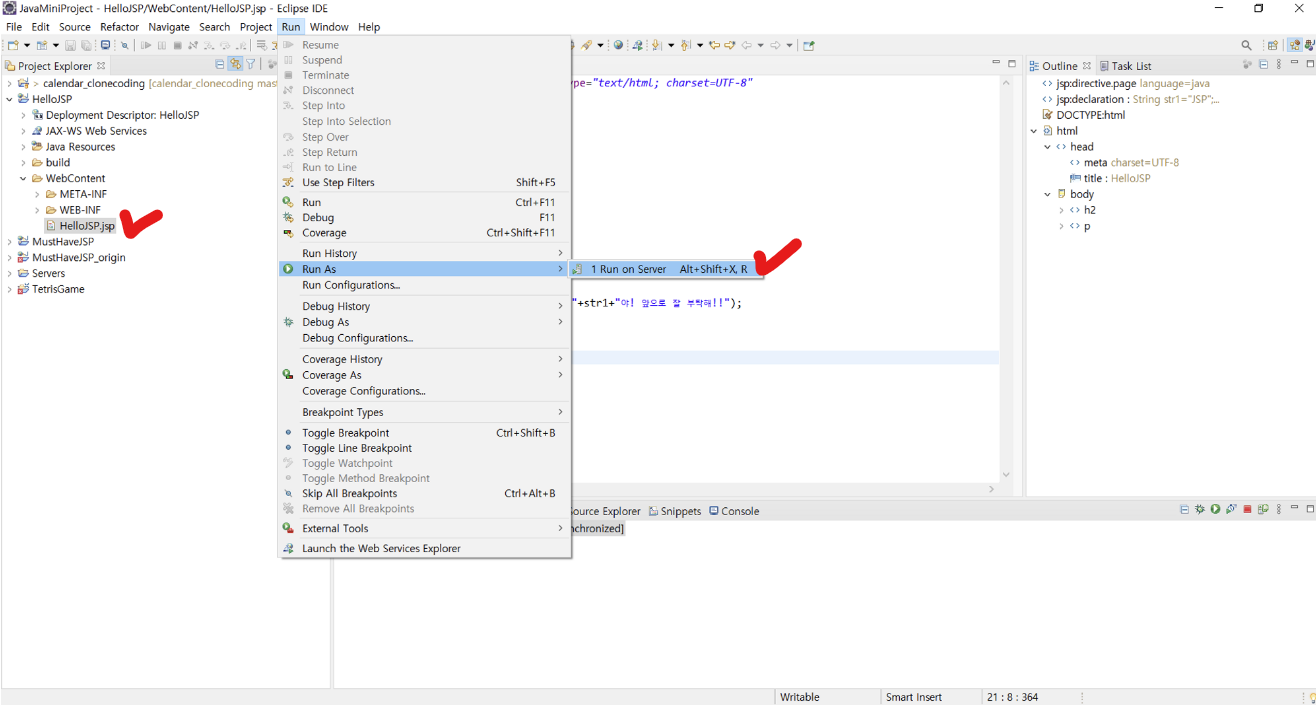The image size is (1316, 705).
Task: Click Open Perspective toolbar icon
Action: click(1273, 45)
